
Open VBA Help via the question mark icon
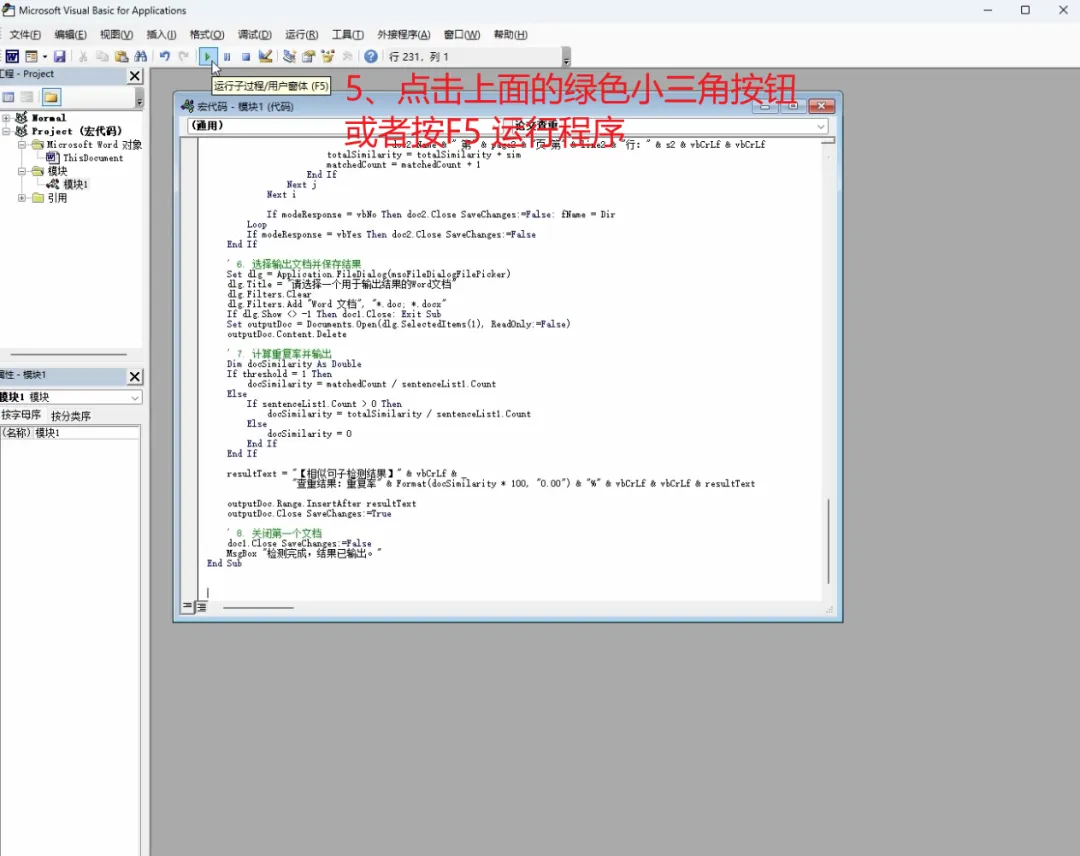pyautogui.click(x=371, y=56)
